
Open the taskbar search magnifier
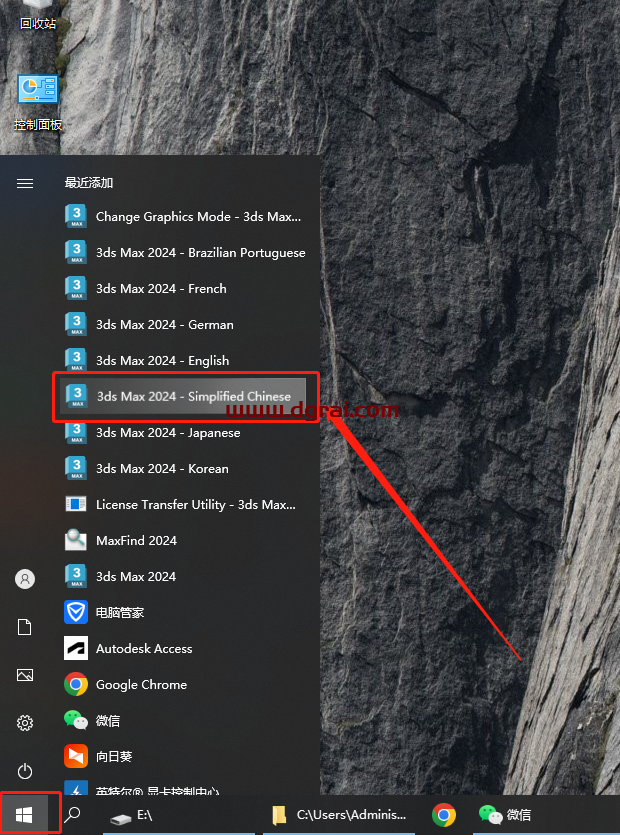coord(73,815)
